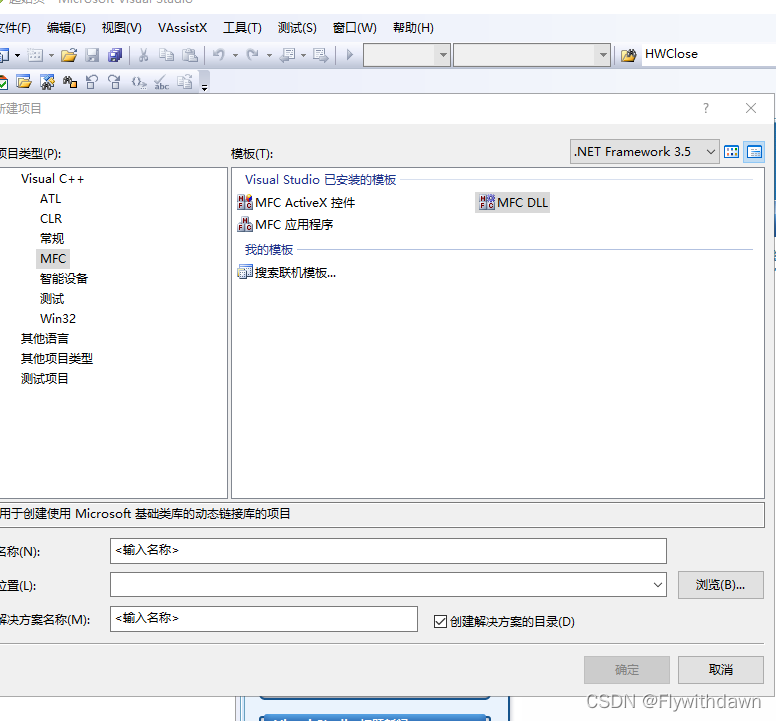Click the solution name input field

click(x=264, y=619)
